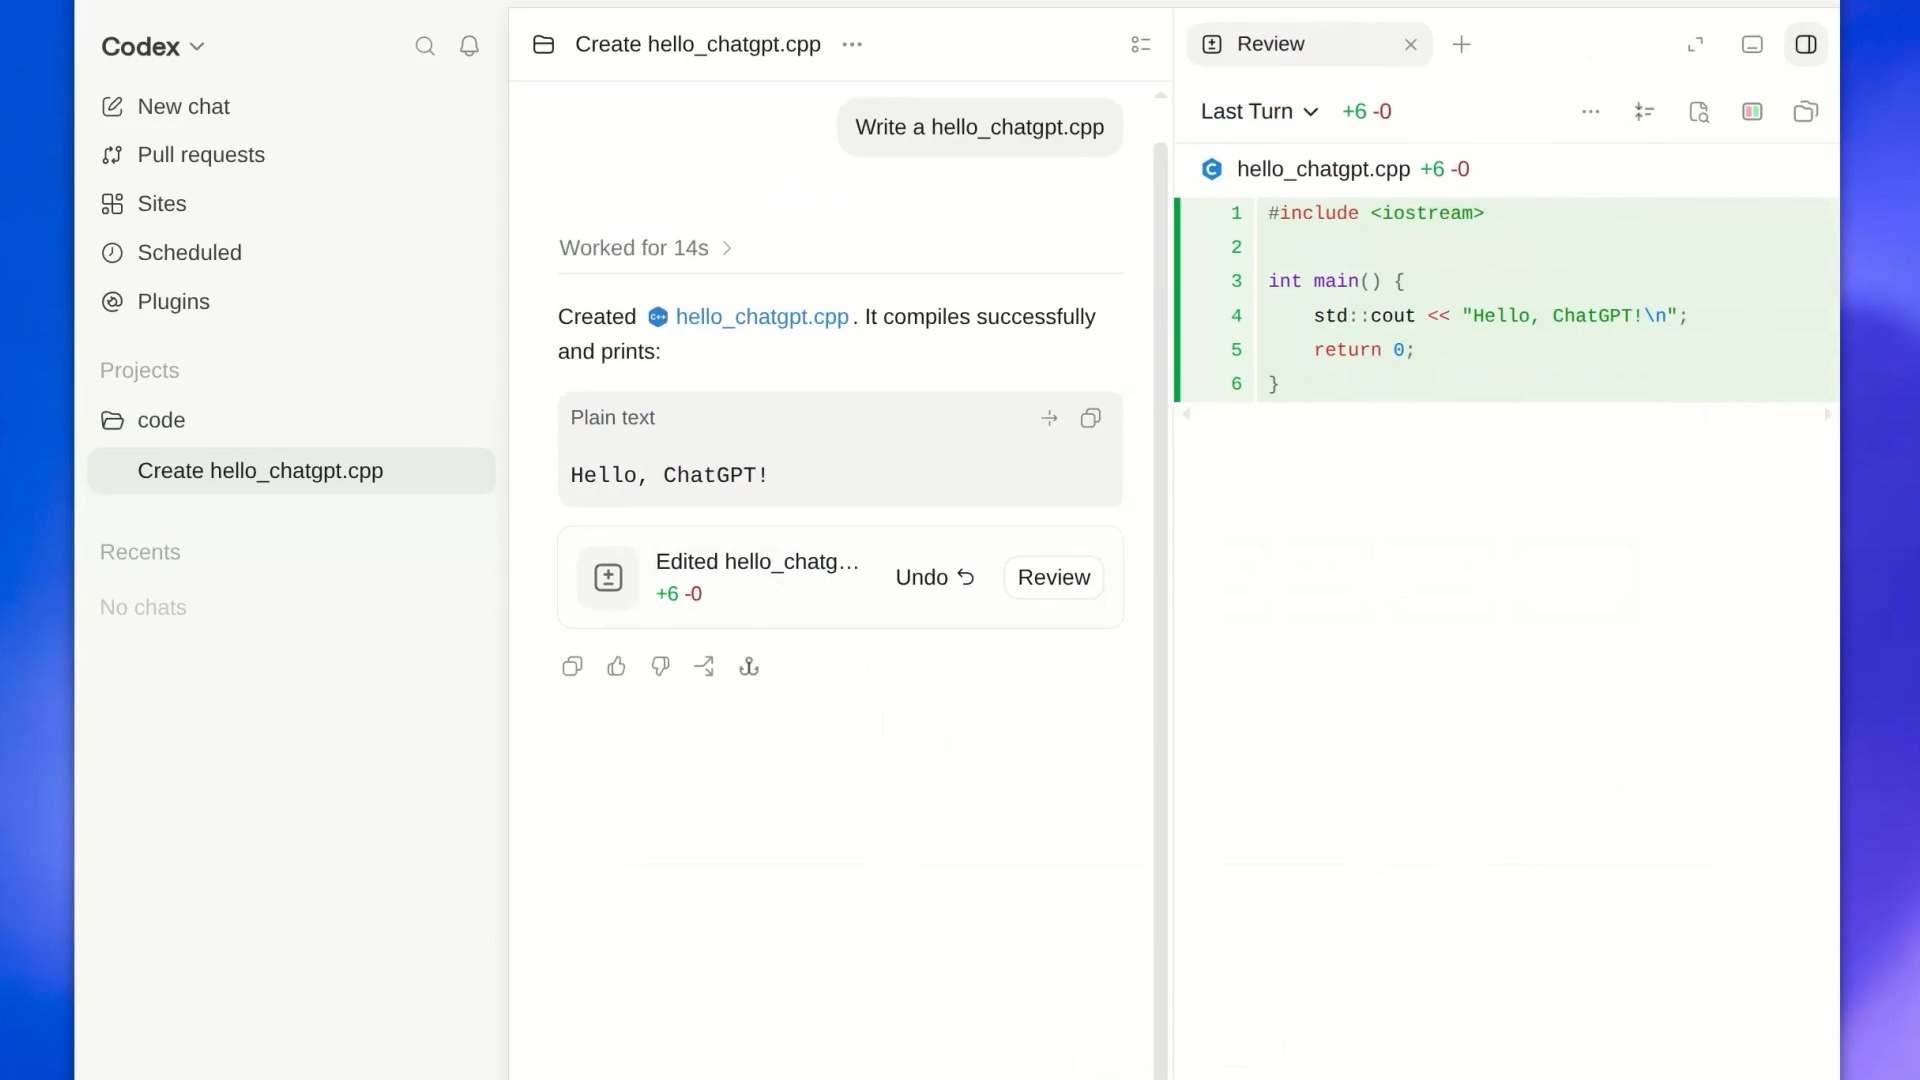Toggle collapse of diff sections icon
1920x1080 pixels.
1645,112
